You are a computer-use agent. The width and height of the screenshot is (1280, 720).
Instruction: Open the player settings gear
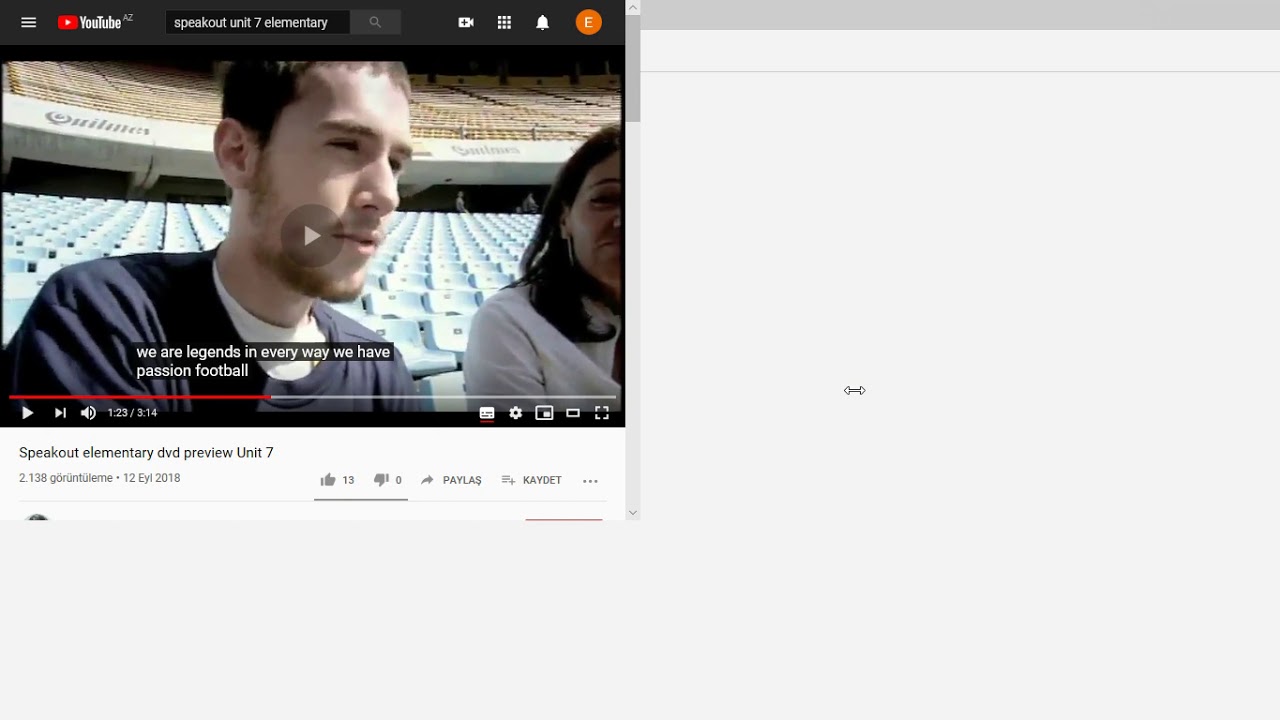click(x=516, y=413)
